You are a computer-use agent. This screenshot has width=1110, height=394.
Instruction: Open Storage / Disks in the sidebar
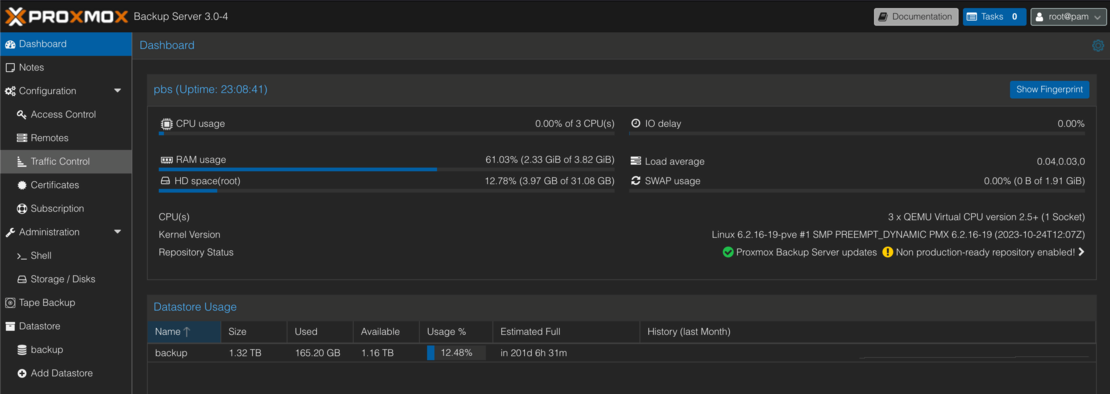(66, 279)
